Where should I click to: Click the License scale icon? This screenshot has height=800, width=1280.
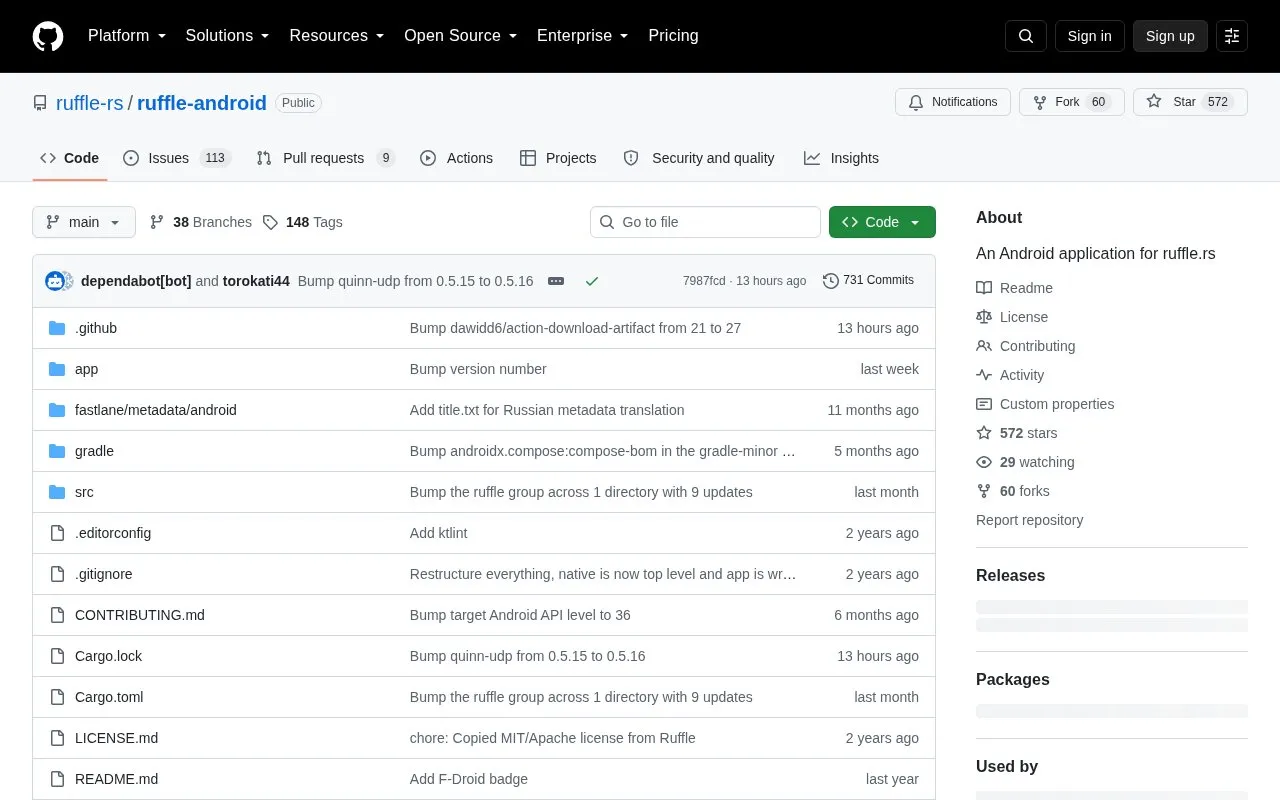pyautogui.click(x=984, y=317)
